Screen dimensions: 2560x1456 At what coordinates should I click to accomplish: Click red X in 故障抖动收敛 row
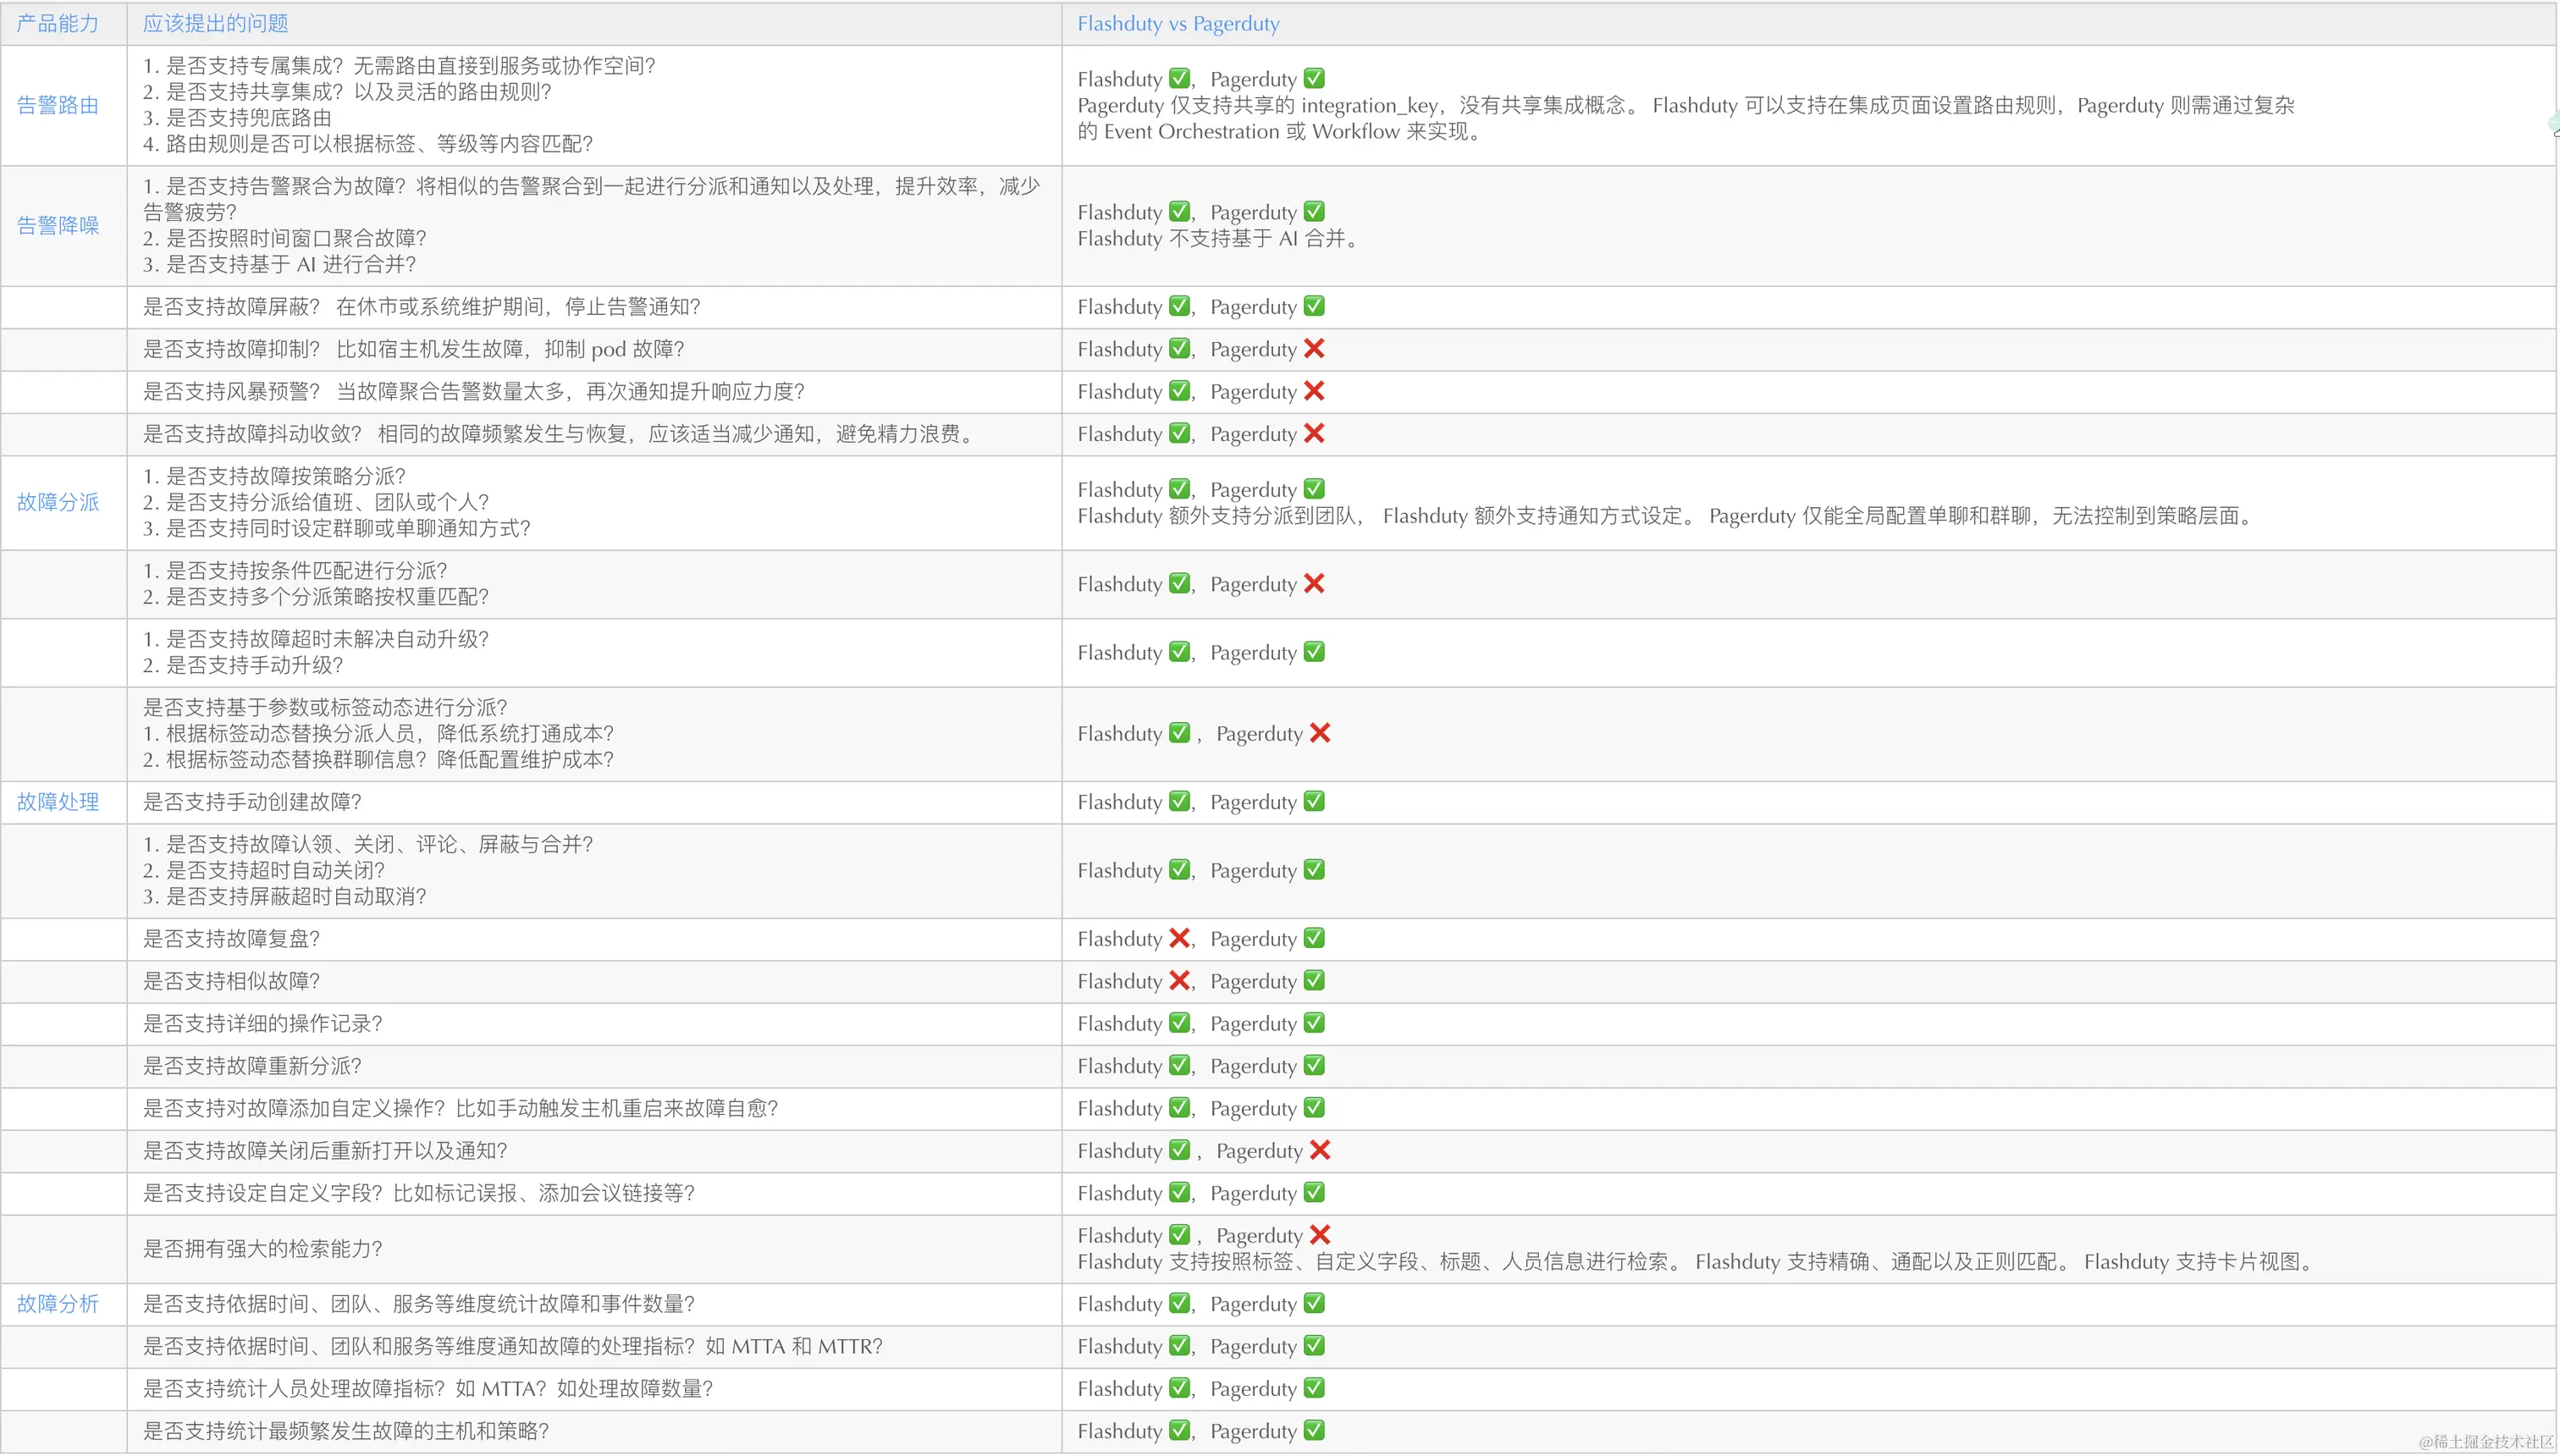(x=1314, y=433)
